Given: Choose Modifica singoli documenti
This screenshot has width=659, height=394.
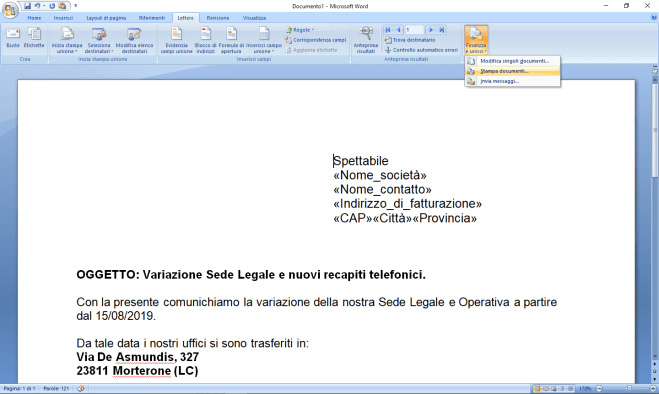Looking at the screenshot, I should point(512,61).
